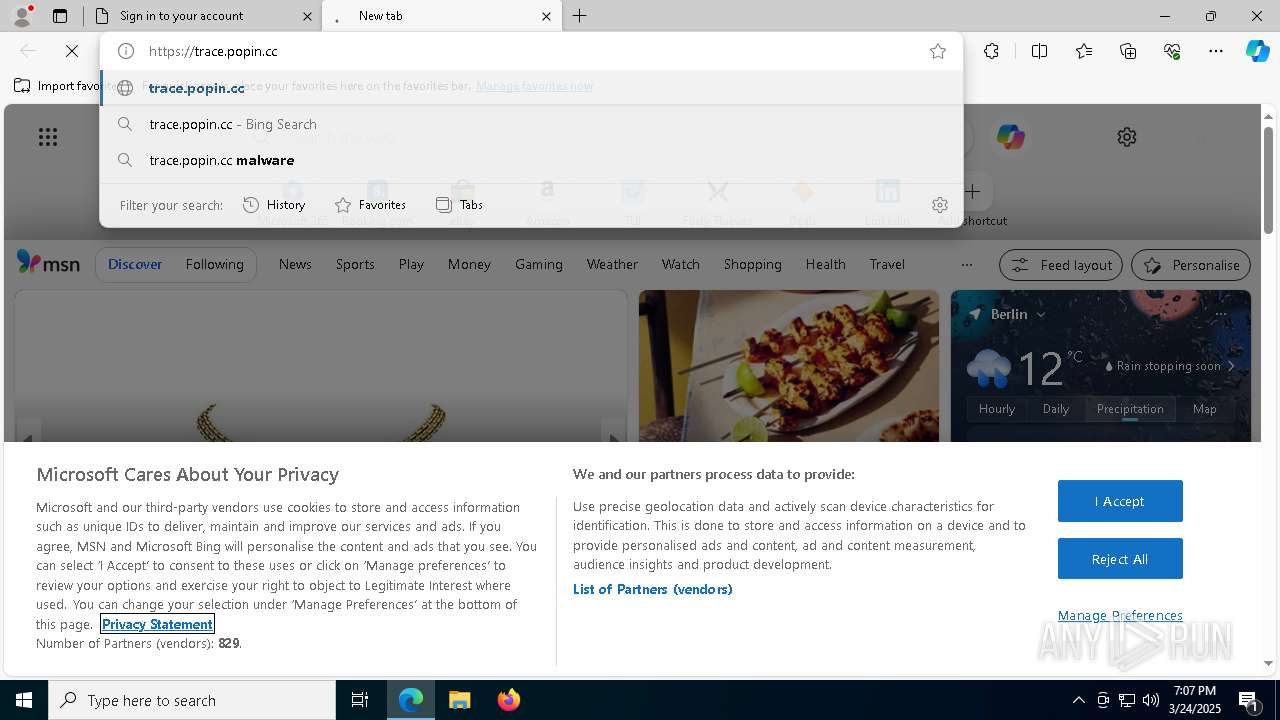Switch weather to Map tab
The image size is (1280, 720).
(1205, 409)
